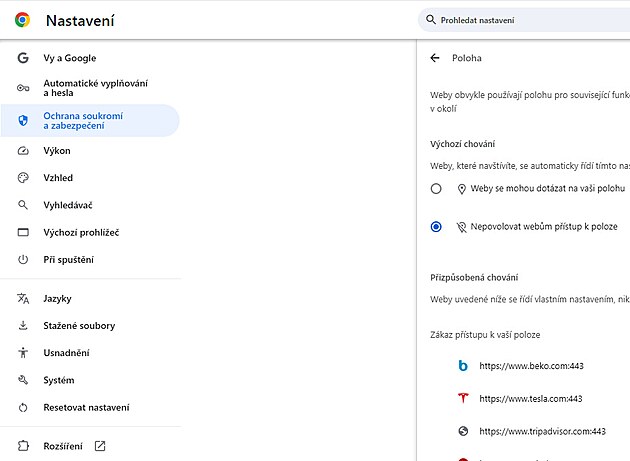The height and width of the screenshot is (461, 630).
Task: Navigate to Stažené soubory settings
Action: click(x=78, y=326)
